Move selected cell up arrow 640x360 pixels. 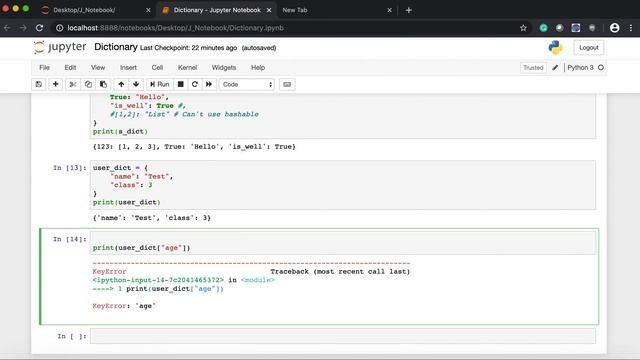[121, 84]
